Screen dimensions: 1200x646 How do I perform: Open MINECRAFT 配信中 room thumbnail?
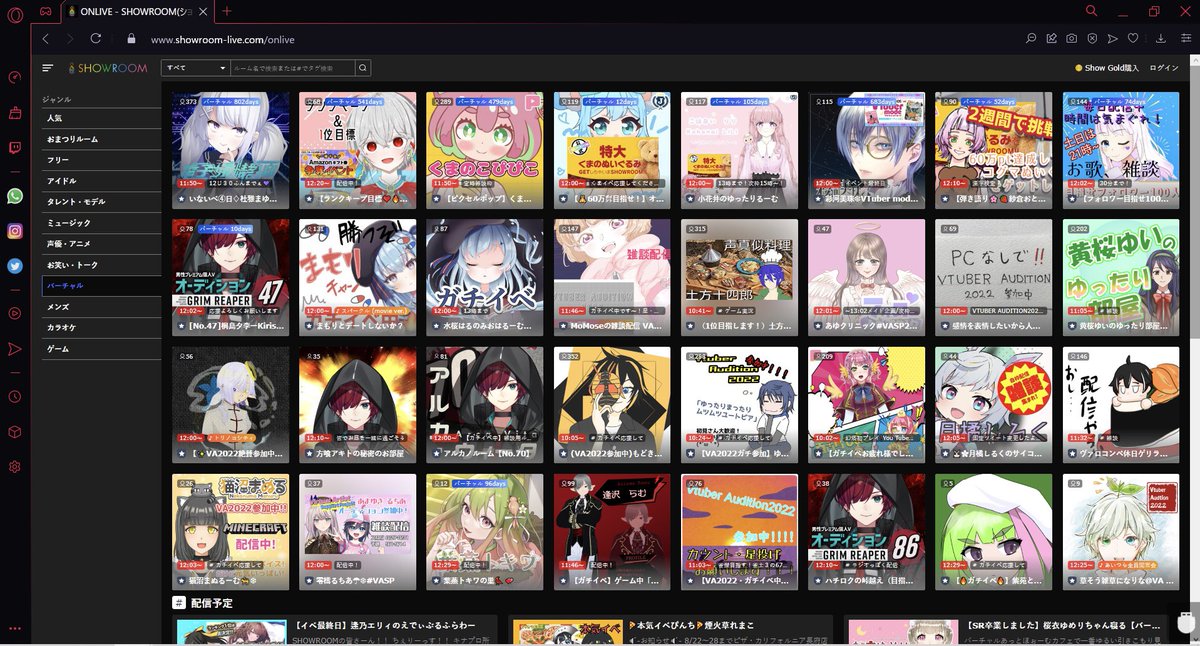click(x=231, y=531)
